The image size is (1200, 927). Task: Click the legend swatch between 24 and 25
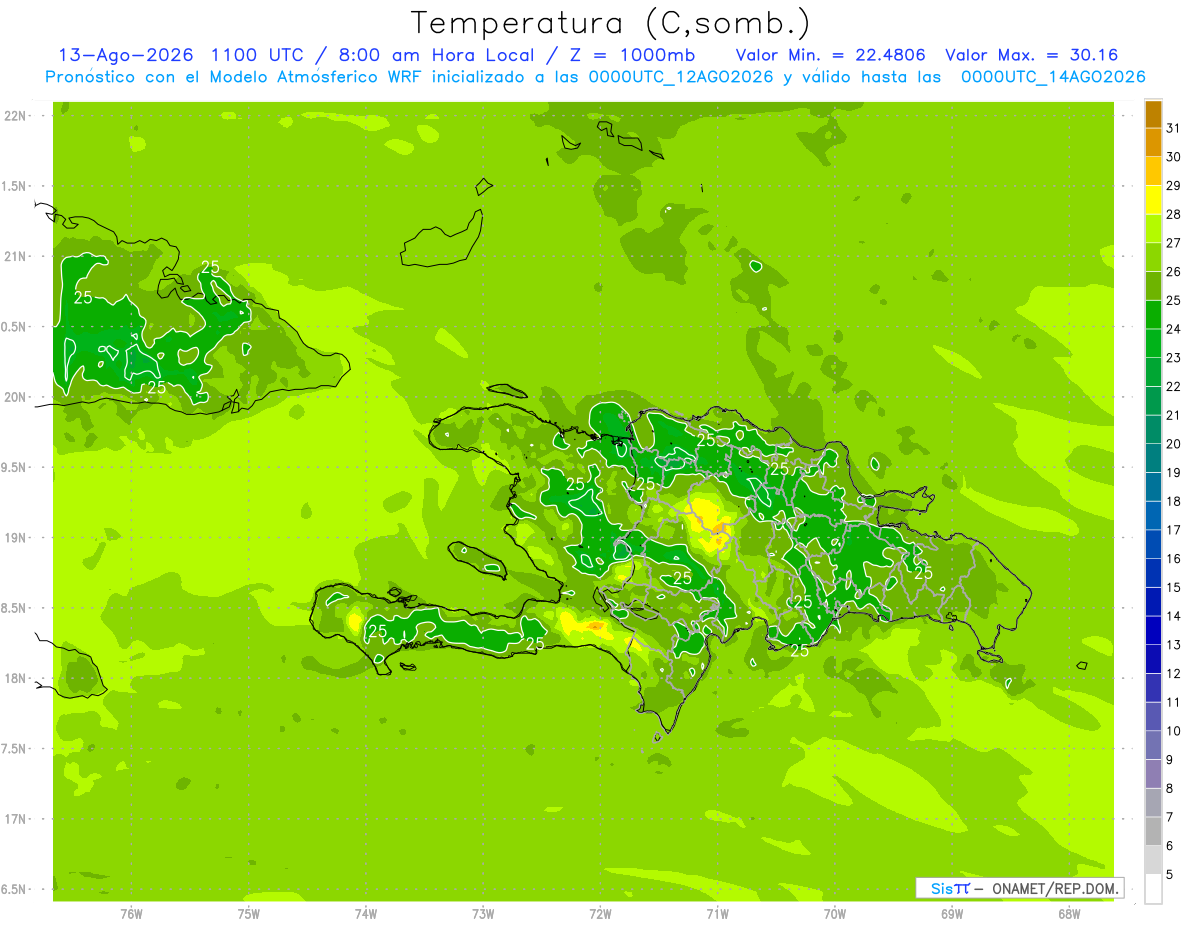[x=1153, y=315]
